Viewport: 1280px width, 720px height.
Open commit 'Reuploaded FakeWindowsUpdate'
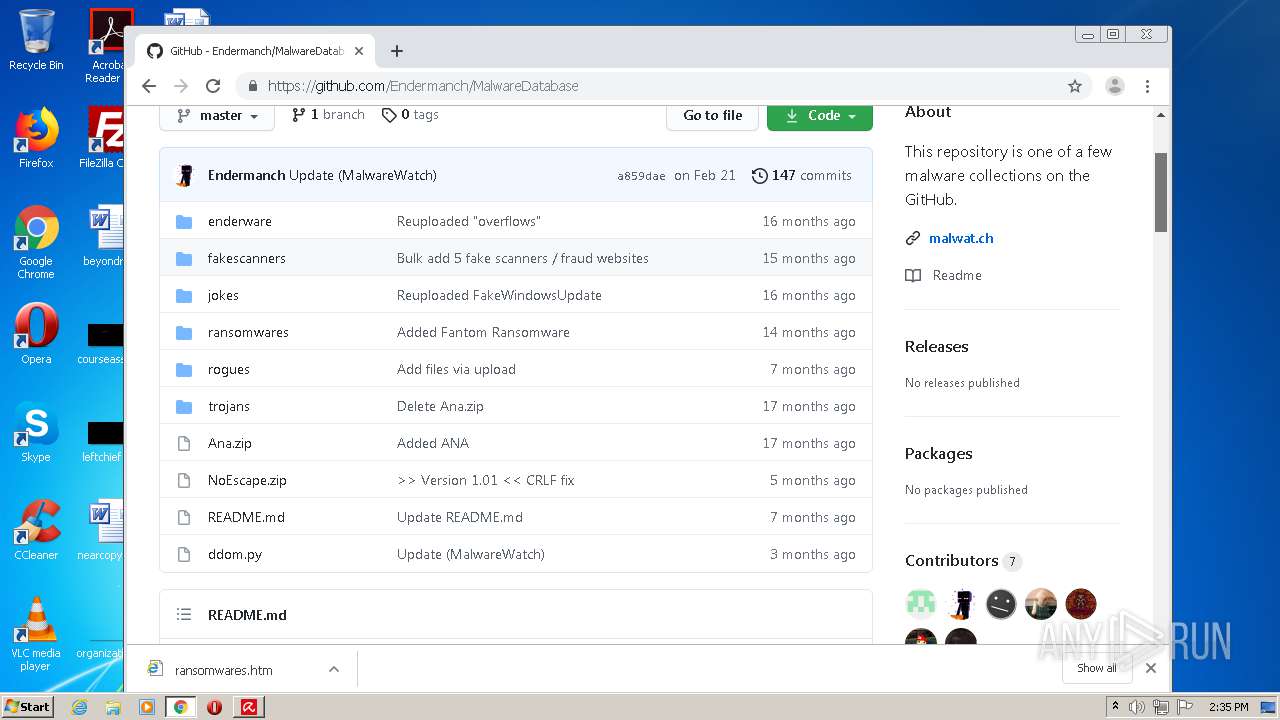point(499,295)
